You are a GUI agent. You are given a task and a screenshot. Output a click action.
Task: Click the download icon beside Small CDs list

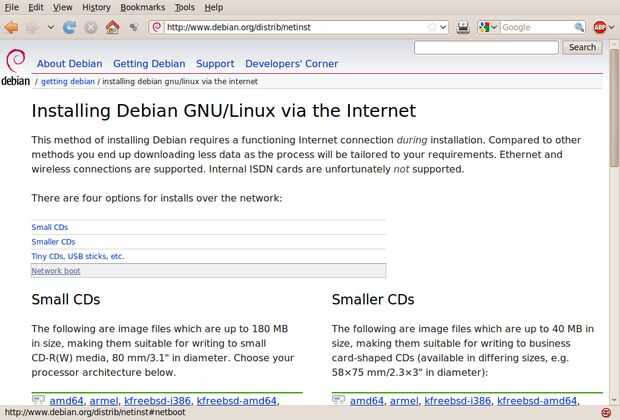[38, 399]
